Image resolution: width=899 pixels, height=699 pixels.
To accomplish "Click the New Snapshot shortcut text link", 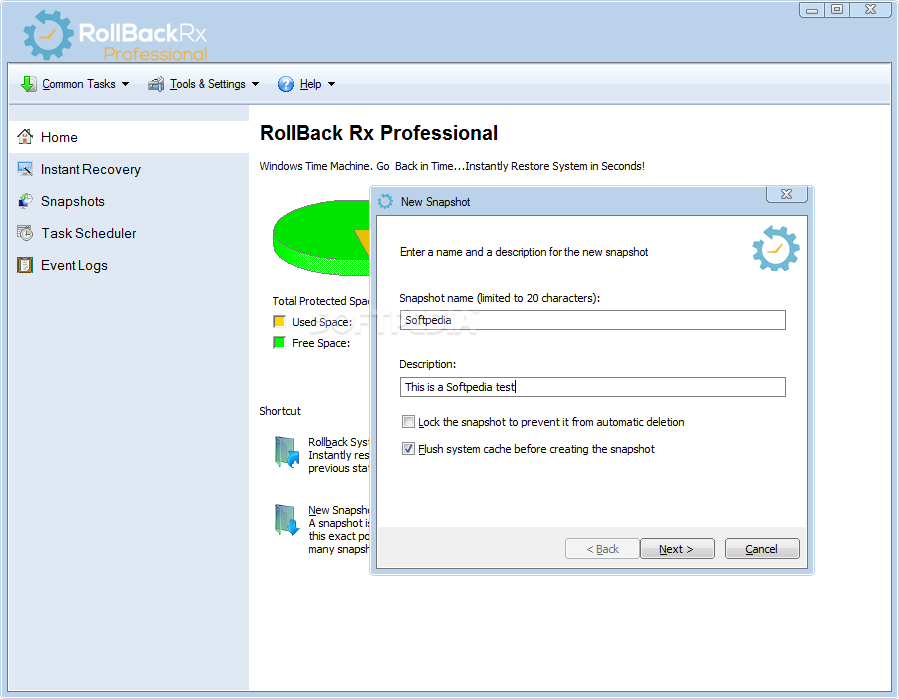I will 338,510.
